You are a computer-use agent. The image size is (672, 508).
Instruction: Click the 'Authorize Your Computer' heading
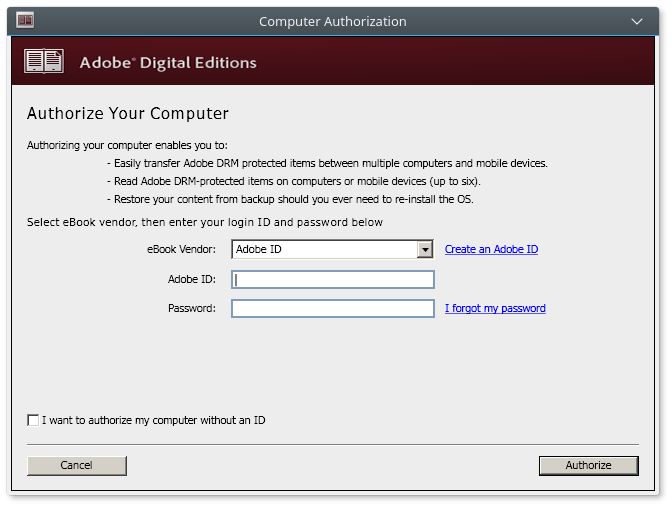pyautogui.click(x=128, y=114)
